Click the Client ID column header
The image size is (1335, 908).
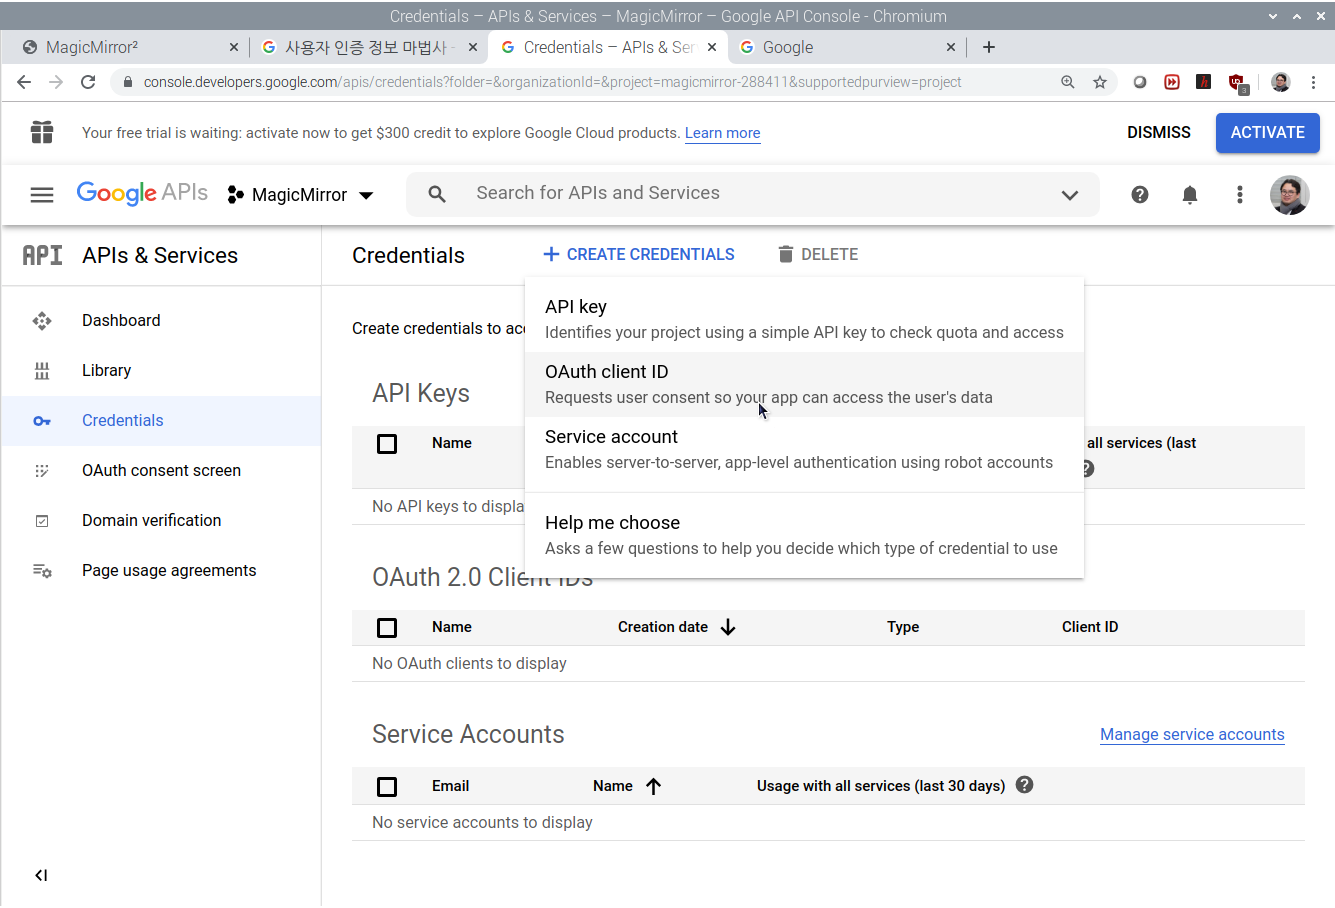pyautogui.click(x=1090, y=627)
